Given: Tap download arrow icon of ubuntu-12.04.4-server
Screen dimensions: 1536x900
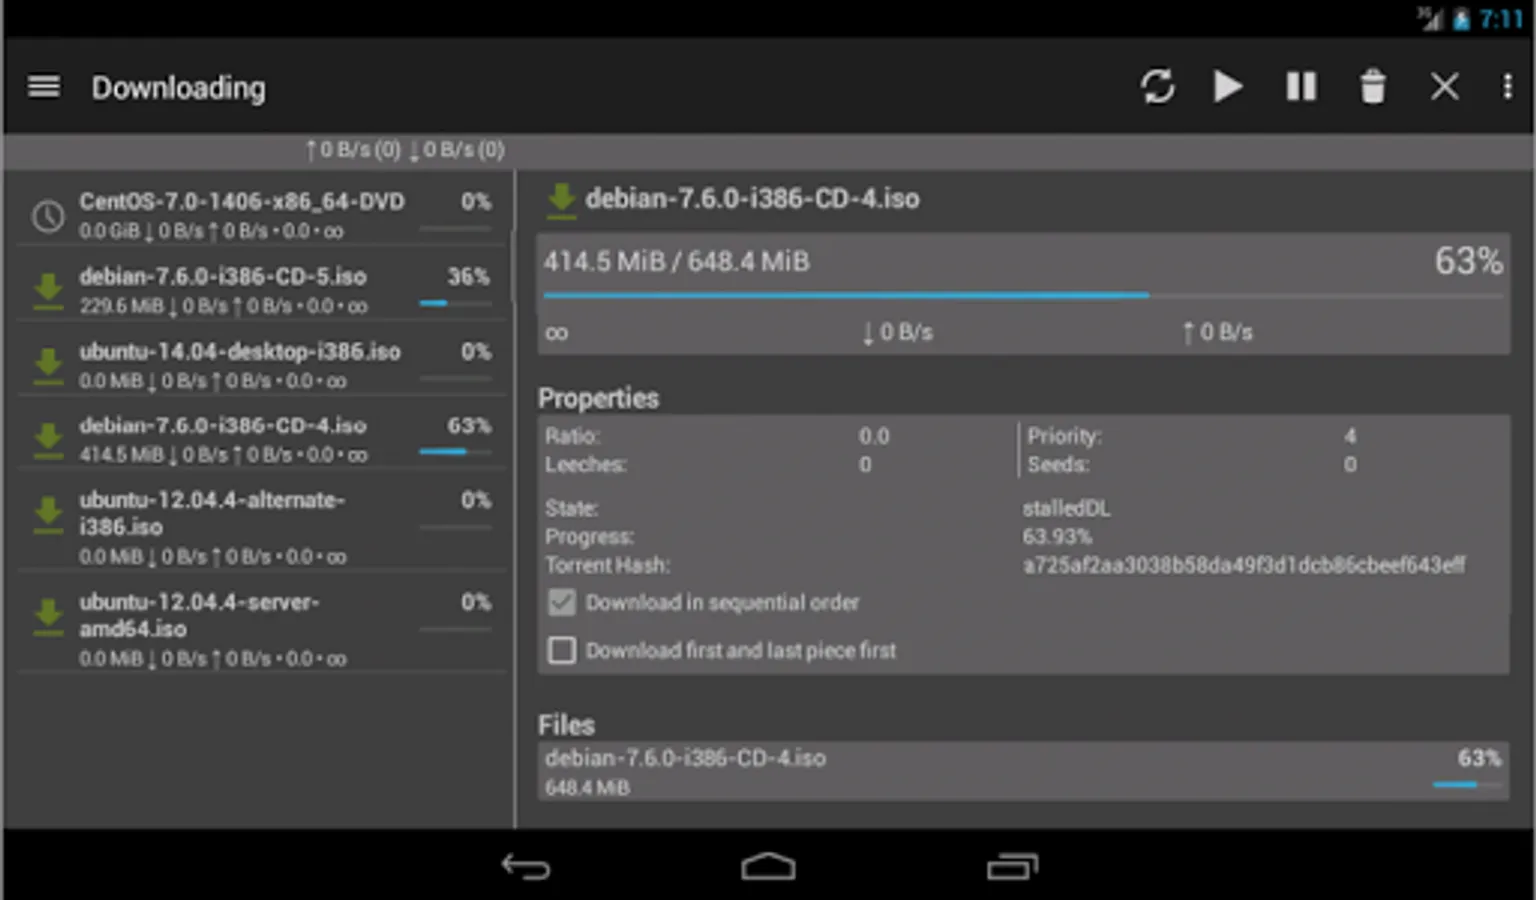Looking at the screenshot, I should 48,617.
